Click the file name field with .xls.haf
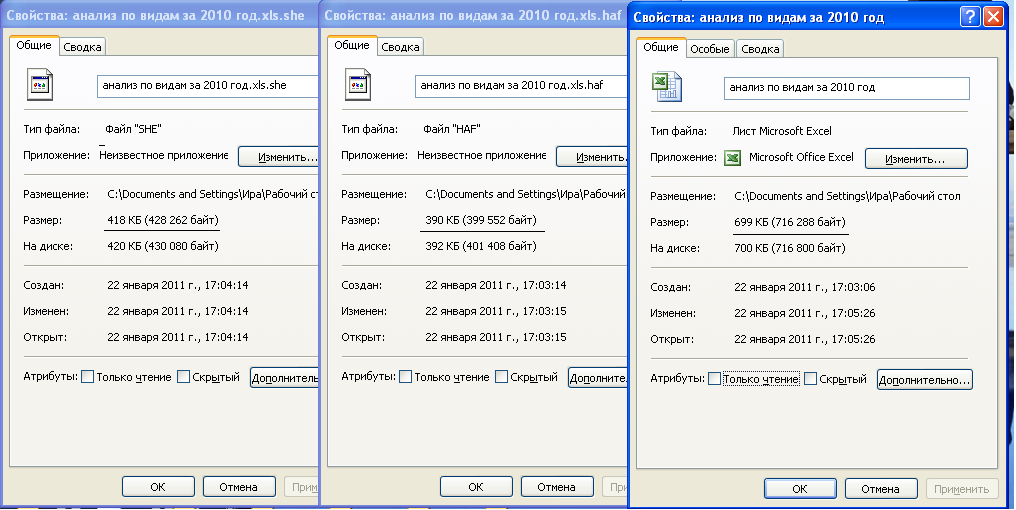The image size is (1016, 510). point(520,86)
